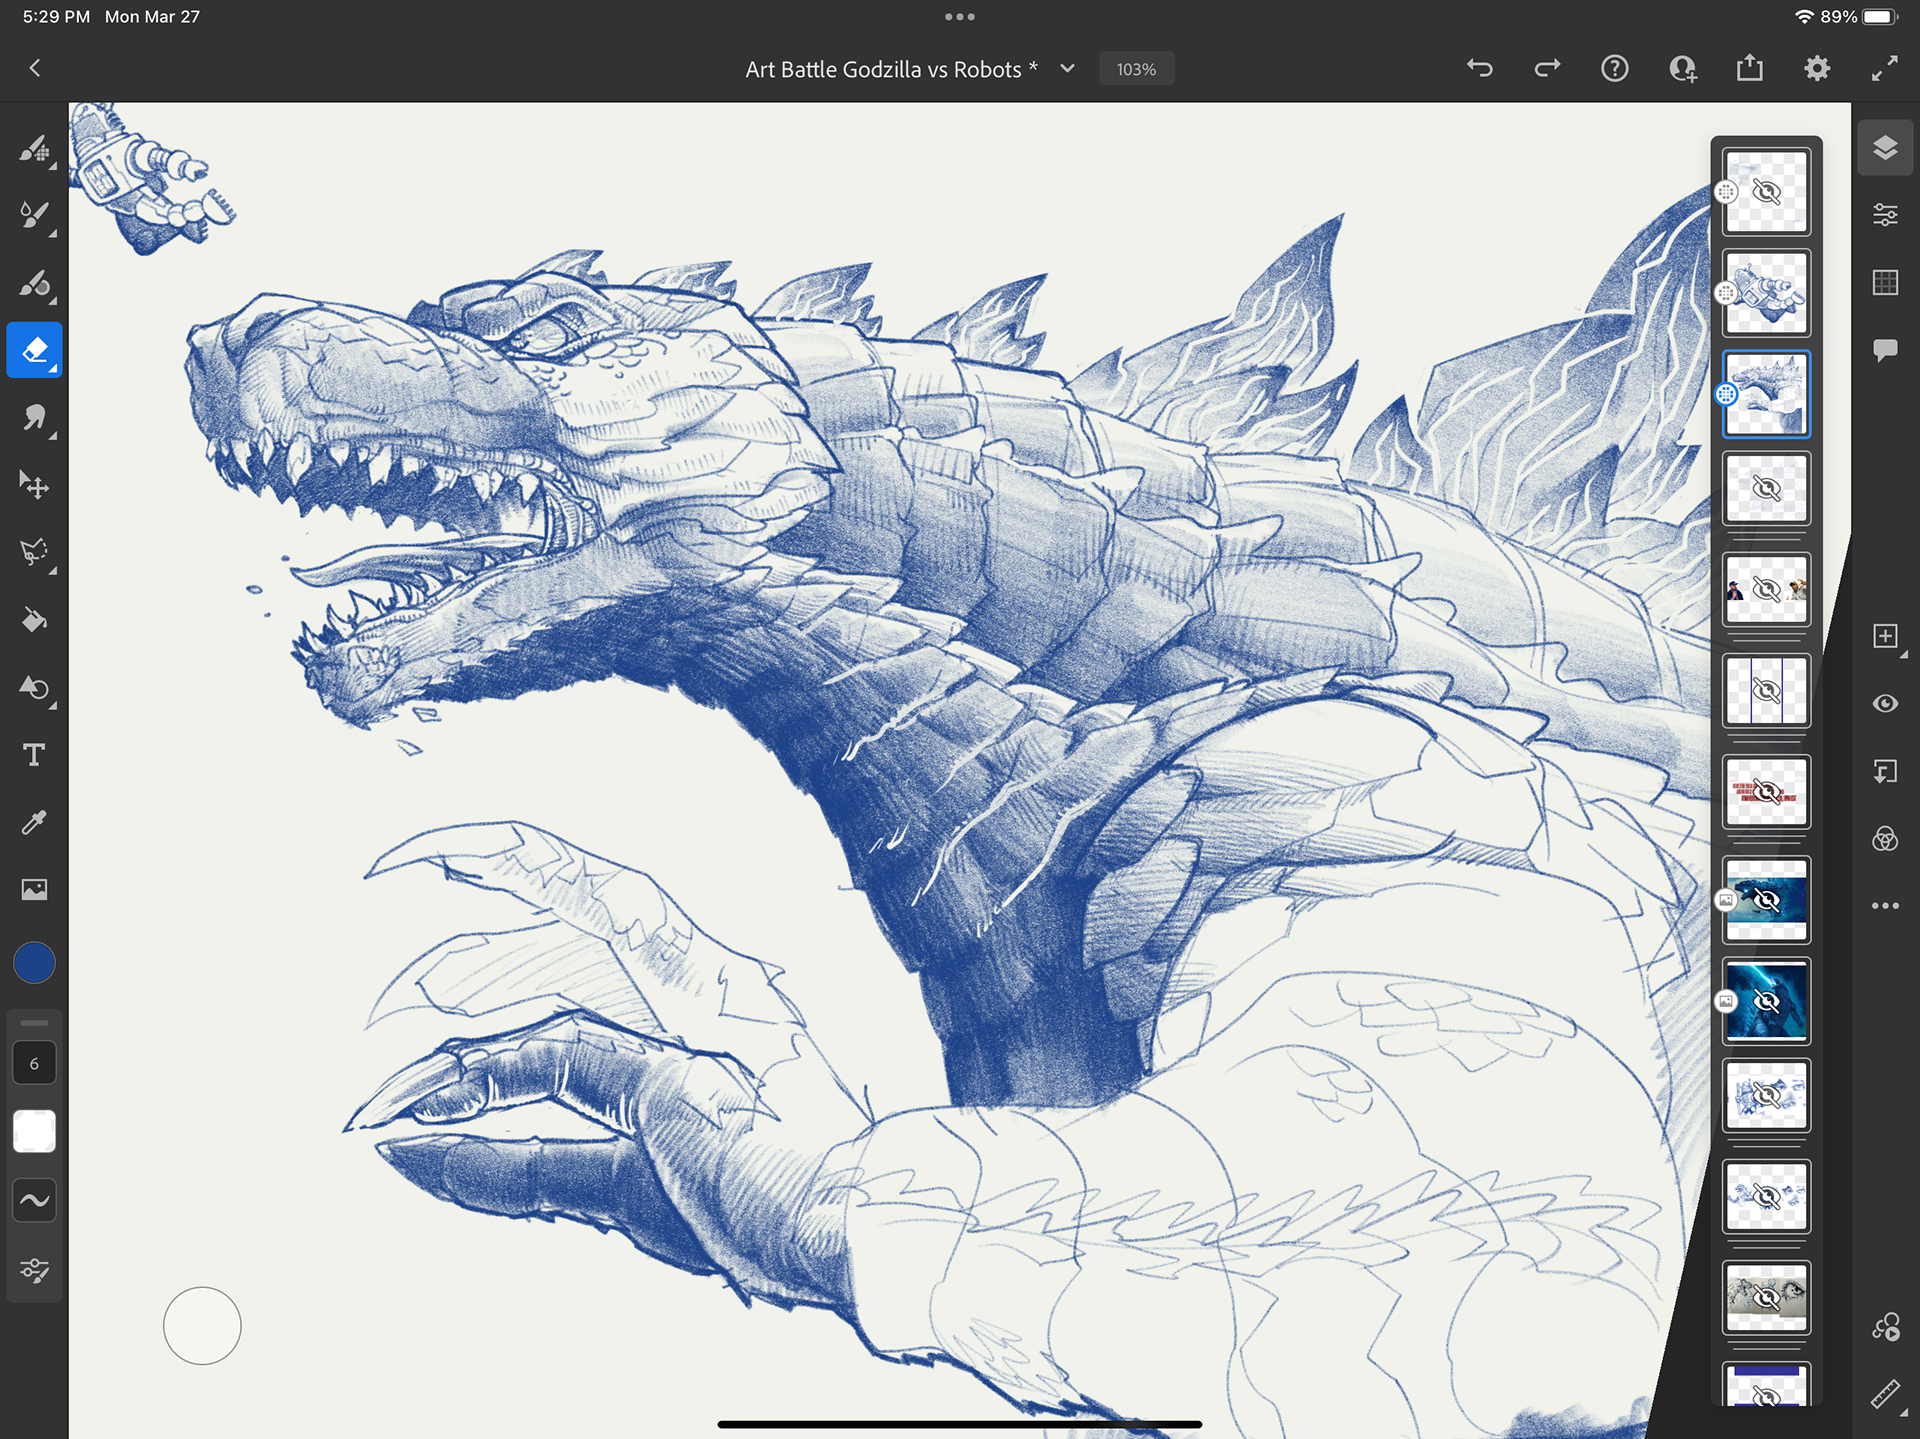This screenshot has width=1920, height=1439.
Task: Show the hidden empty fourth layer
Action: (x=1766, y=488)
